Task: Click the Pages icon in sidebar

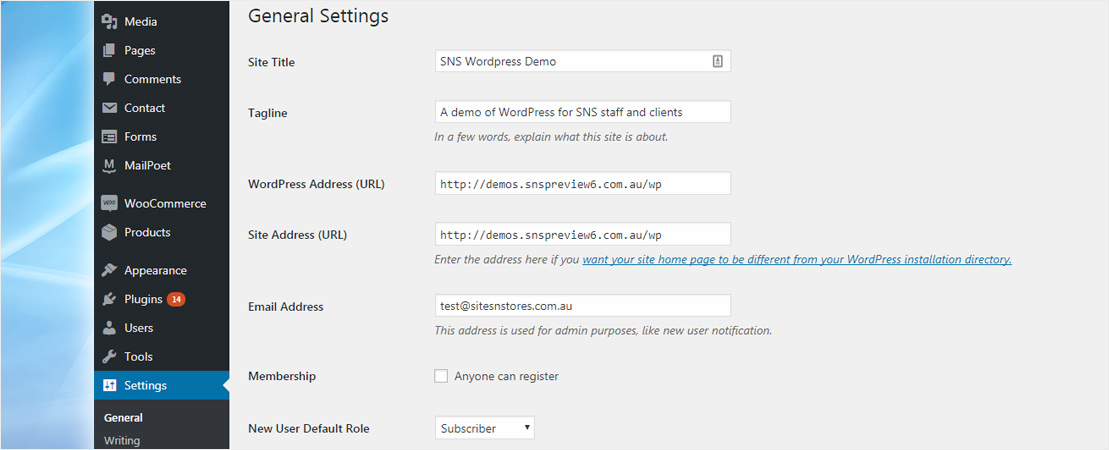Action: pyautogui.click(x=110, y=51)
